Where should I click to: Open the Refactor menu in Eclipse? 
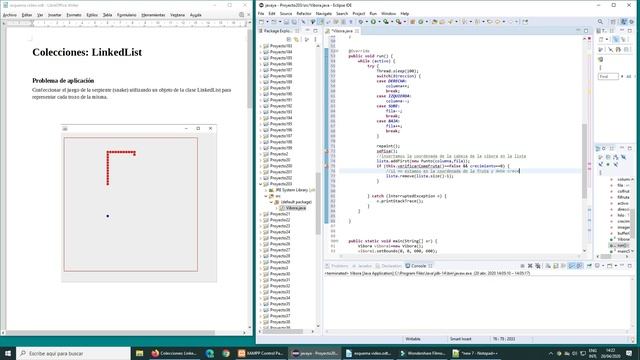click(x=304, y=13)
